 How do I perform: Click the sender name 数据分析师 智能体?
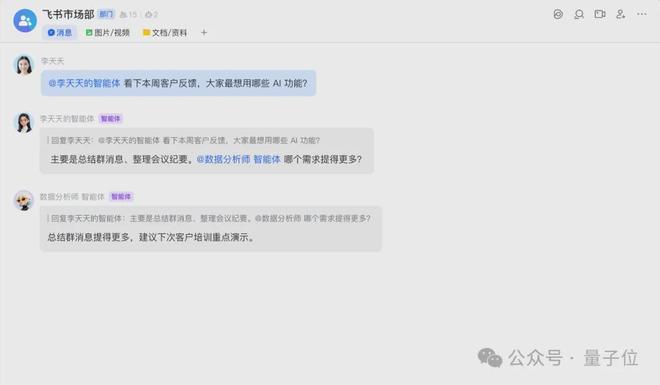[x=72, y=197]
